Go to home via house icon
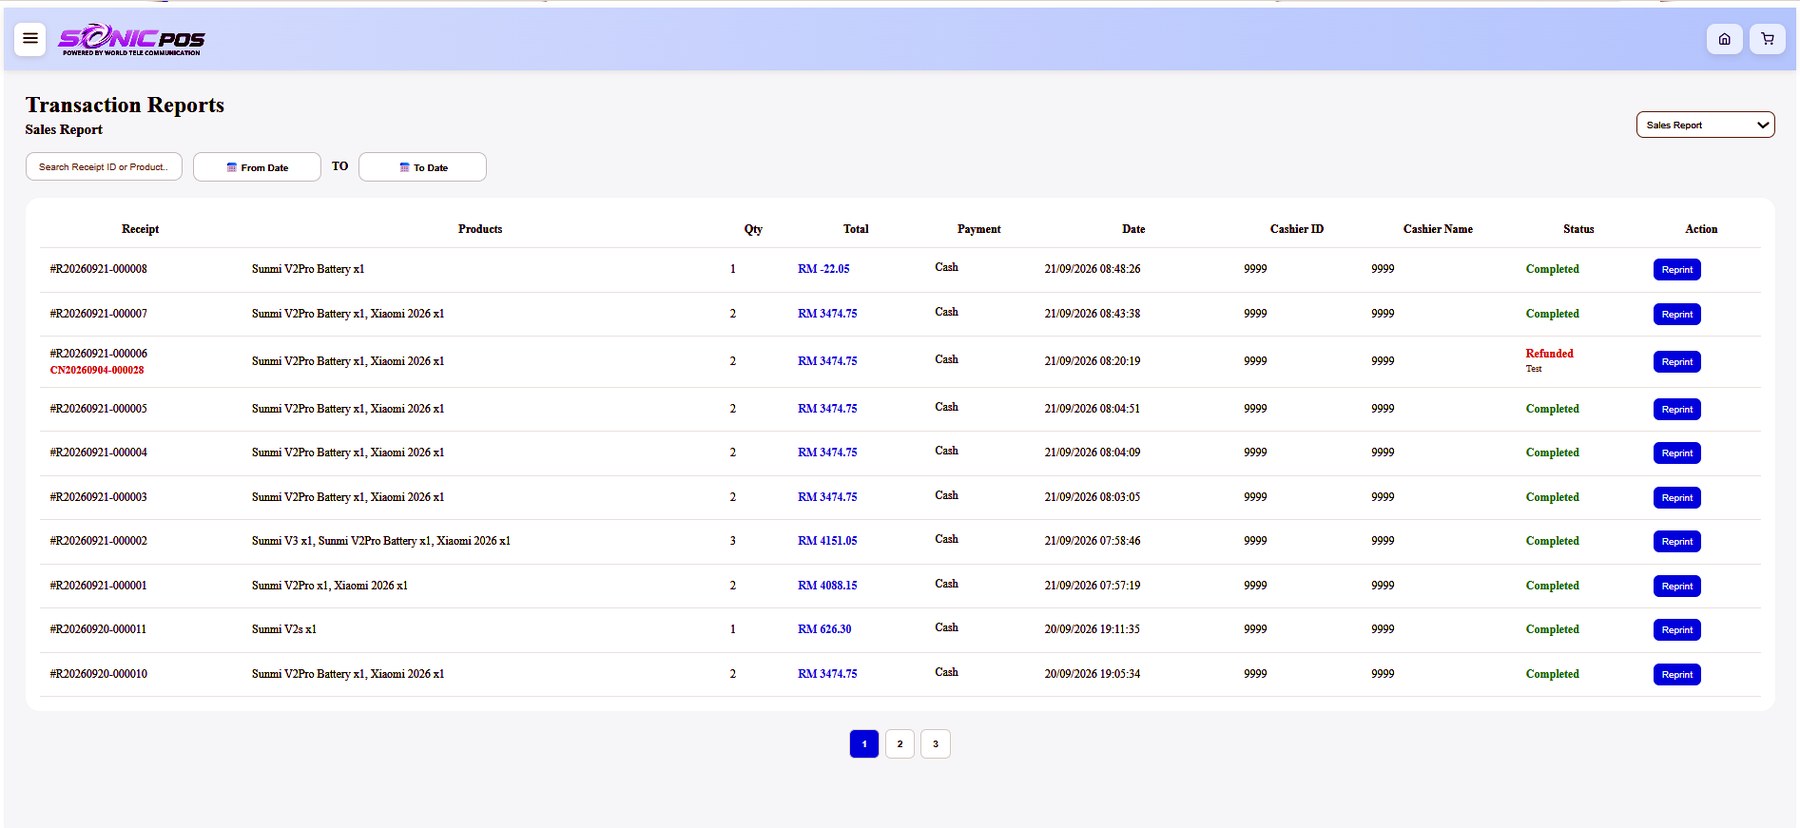The width and height of the screenshot is (1800, 828). (x=1724, y=39)
